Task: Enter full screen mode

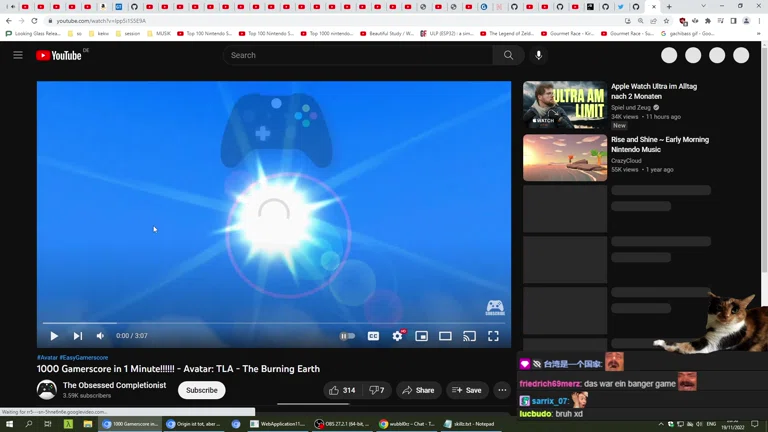Action: click(x=493, y=336)
